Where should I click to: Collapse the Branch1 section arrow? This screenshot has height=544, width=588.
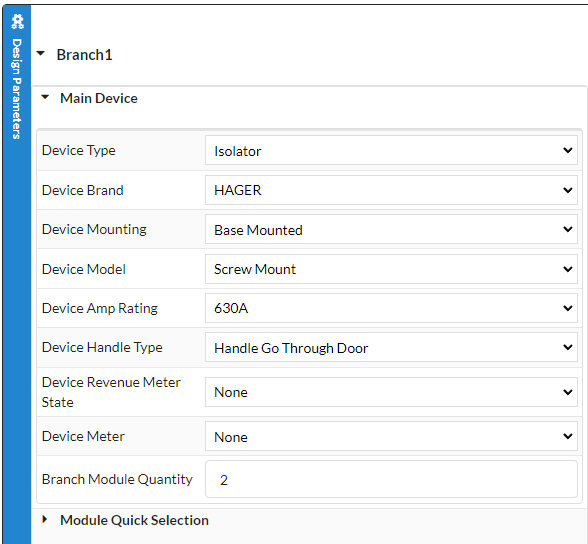pos(40,54)
